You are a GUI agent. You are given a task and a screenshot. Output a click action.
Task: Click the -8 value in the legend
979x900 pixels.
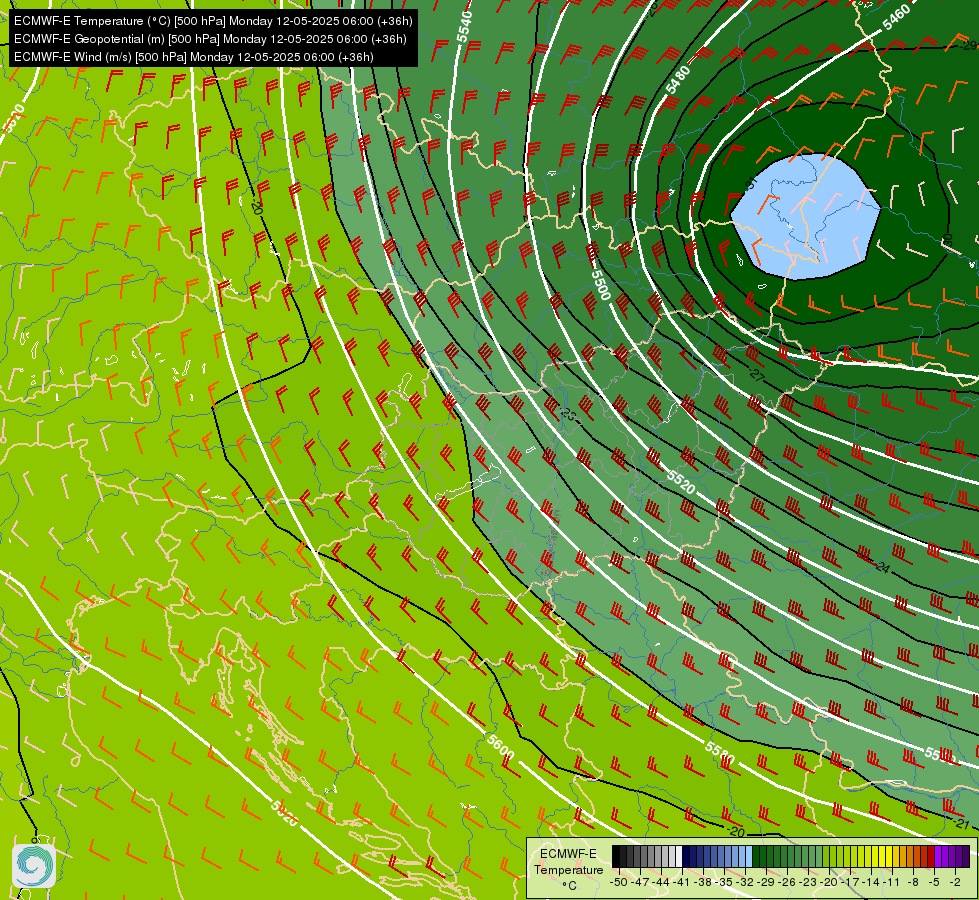tap(913, 882)
